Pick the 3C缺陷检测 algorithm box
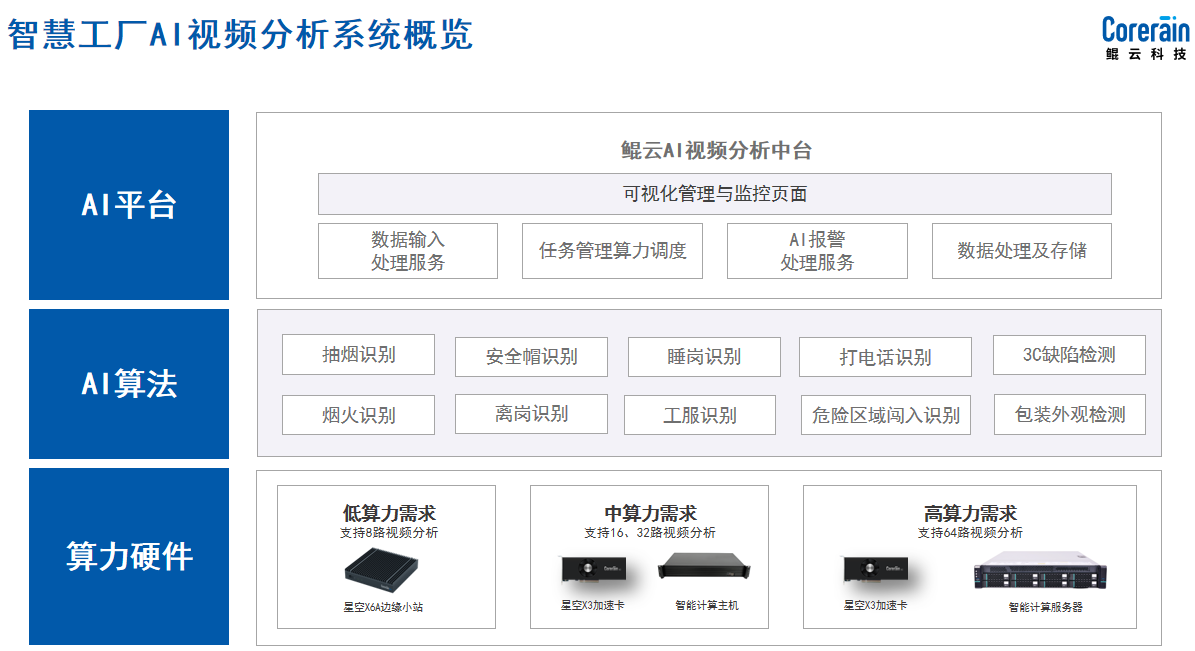 pos(1069,355)
